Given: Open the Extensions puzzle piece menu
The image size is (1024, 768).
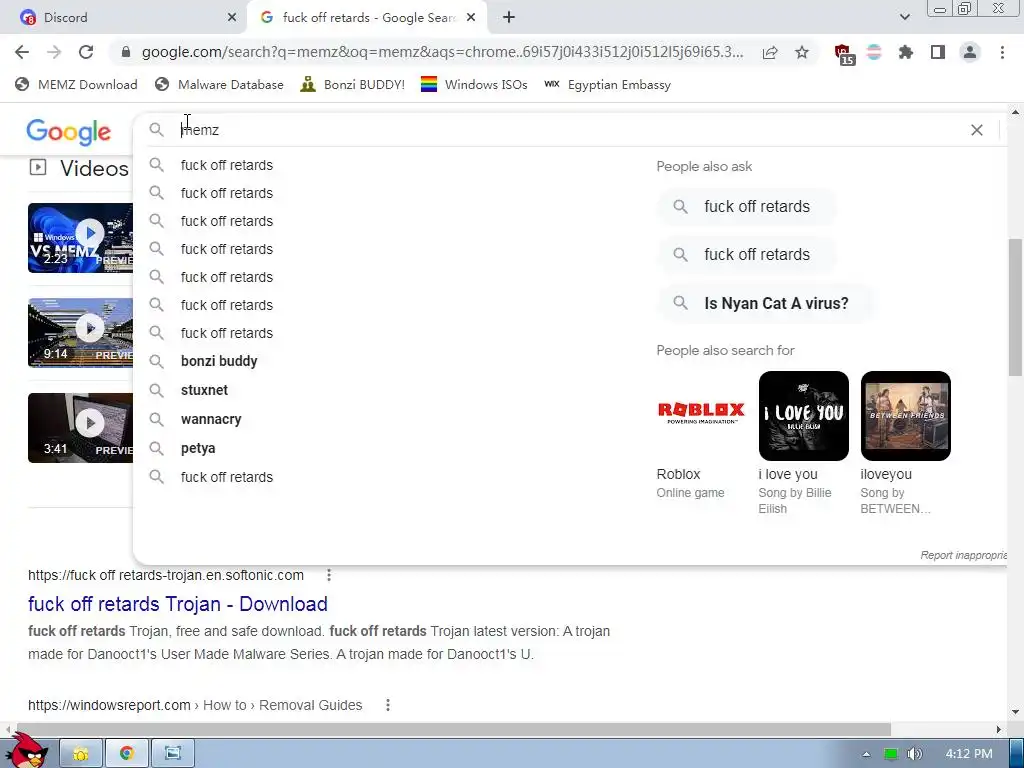Looking at the screenshot, I should [x=906, y=52].
